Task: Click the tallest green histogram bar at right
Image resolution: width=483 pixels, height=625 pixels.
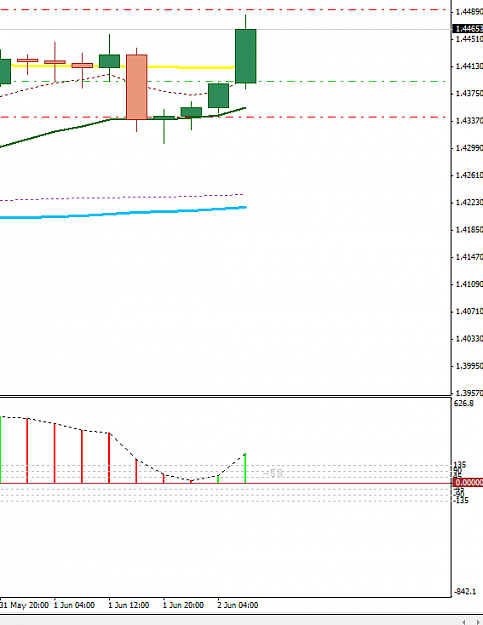Action: (x=245, y=468)
